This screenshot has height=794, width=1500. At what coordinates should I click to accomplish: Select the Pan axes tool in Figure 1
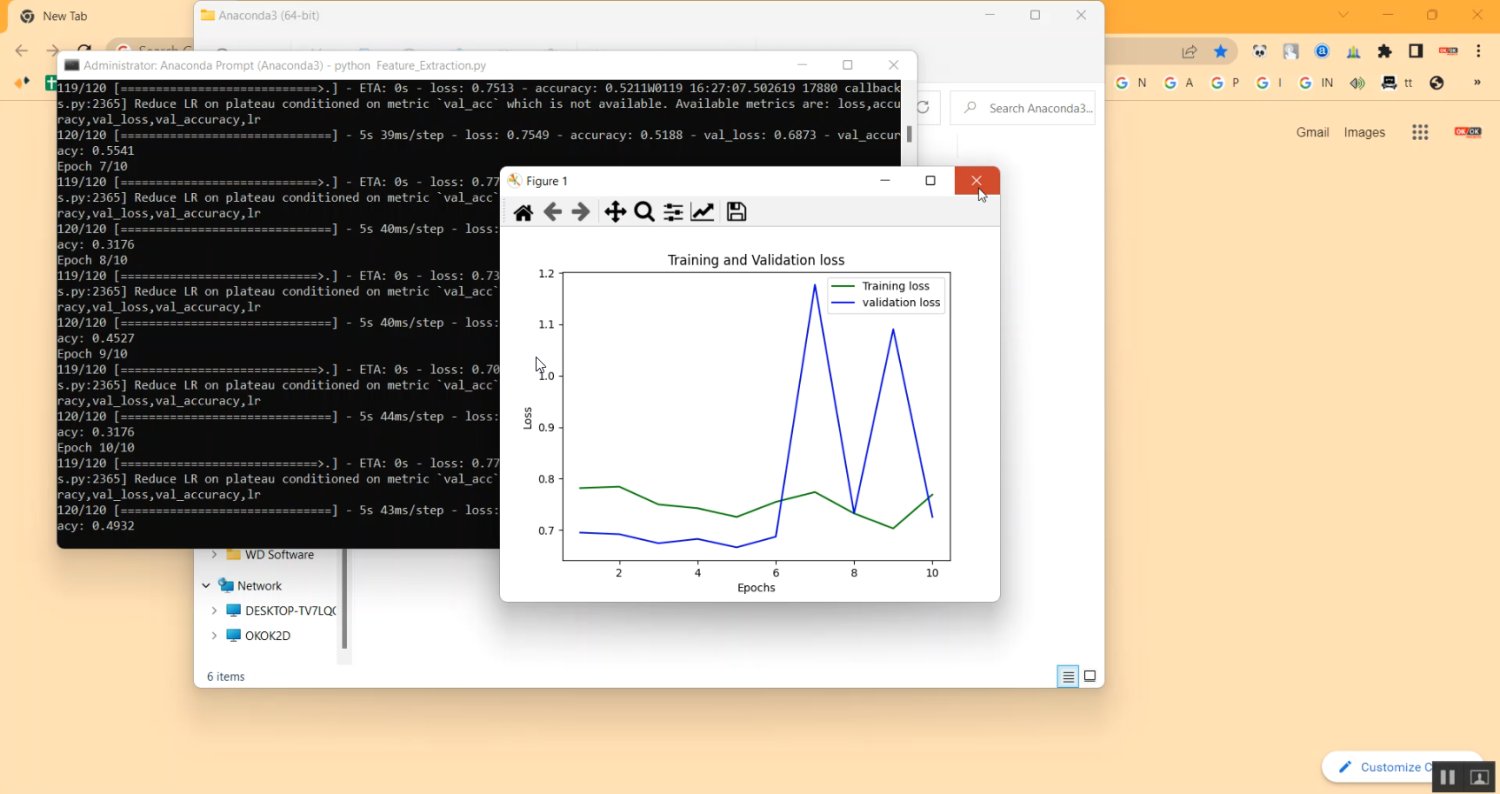pos(615,212)
